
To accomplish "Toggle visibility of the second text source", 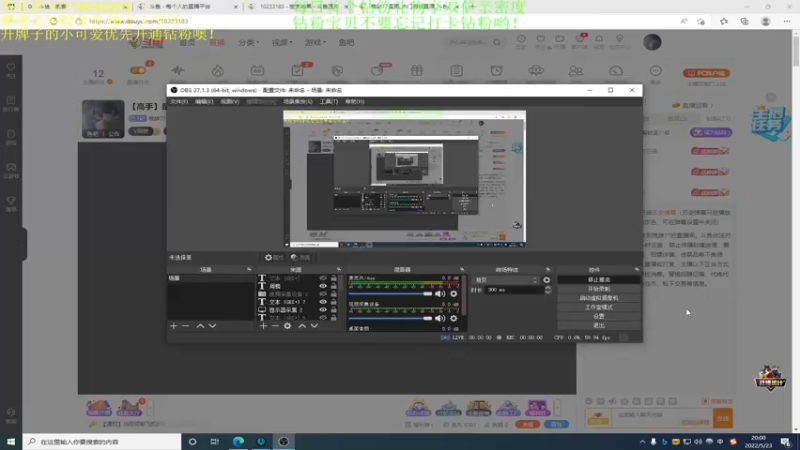I will coord(322,286).
